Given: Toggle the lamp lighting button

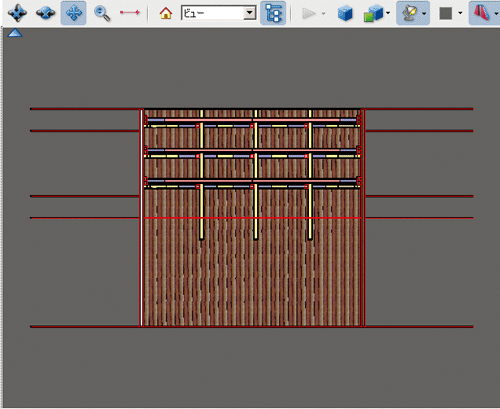Looking at the screenshot, I should click(x=409, y=13).
